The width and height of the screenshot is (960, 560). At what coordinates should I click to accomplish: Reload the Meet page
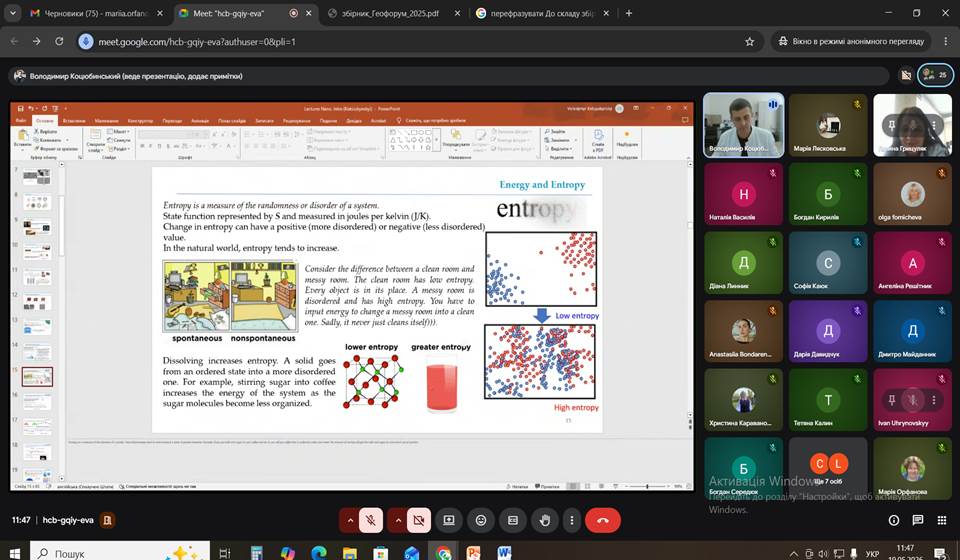pyautogui.click(x=59, y=41)
